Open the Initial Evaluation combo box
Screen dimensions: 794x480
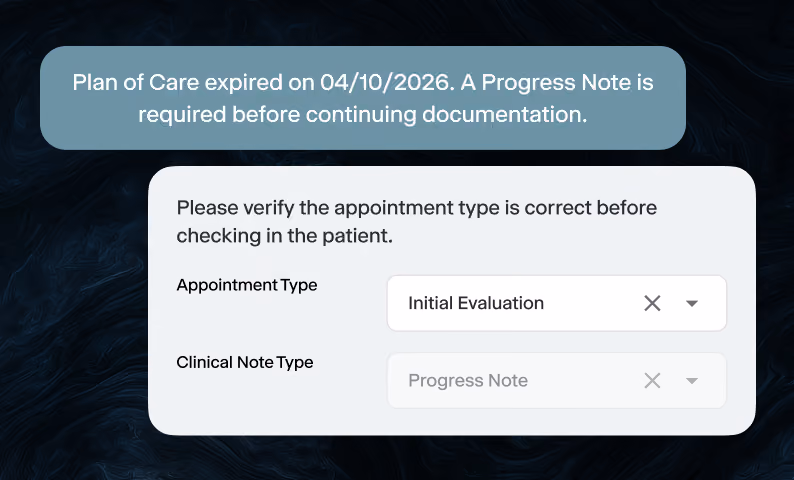point(557,303)
